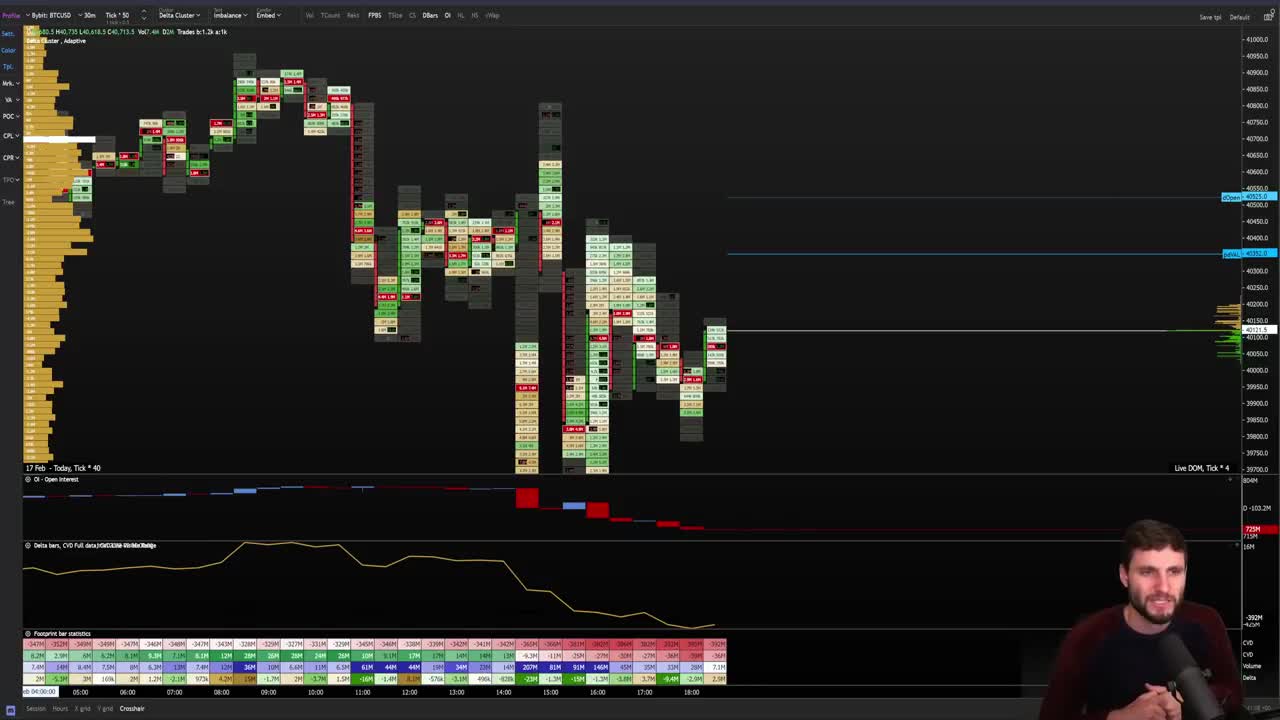The width and height of the screenshot is (1280, 720).
Task: Toggle the HL indicator
Action: coord(461,15)
